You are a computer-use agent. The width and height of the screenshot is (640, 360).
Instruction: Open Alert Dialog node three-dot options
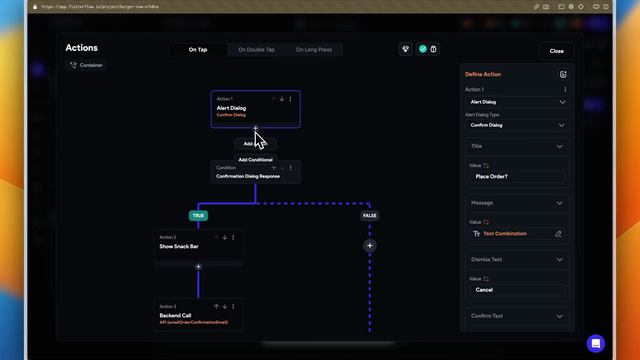coord(291,99)
